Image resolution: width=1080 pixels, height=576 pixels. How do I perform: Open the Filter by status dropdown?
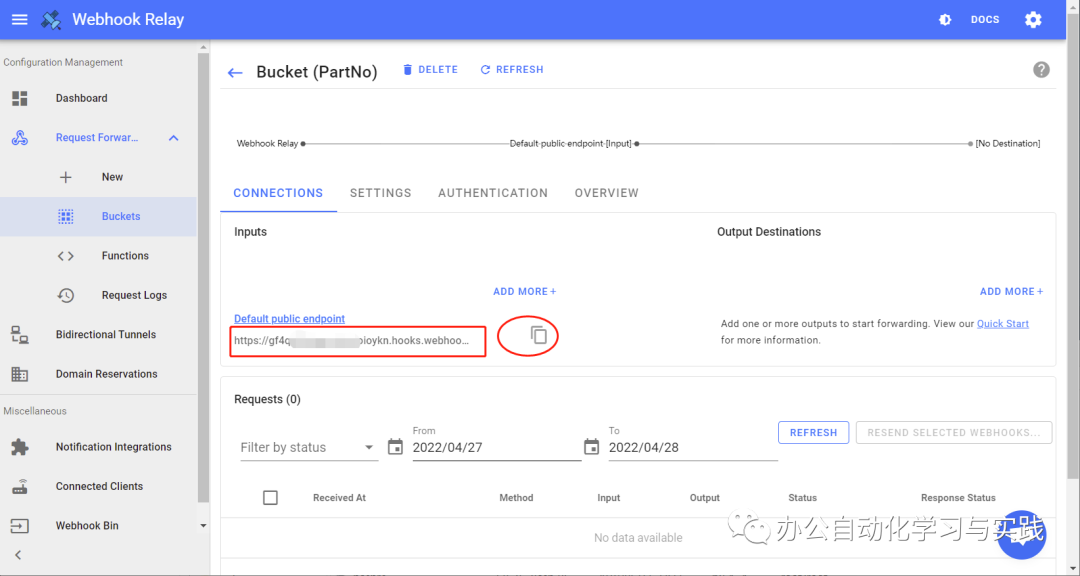pos(309,447)
